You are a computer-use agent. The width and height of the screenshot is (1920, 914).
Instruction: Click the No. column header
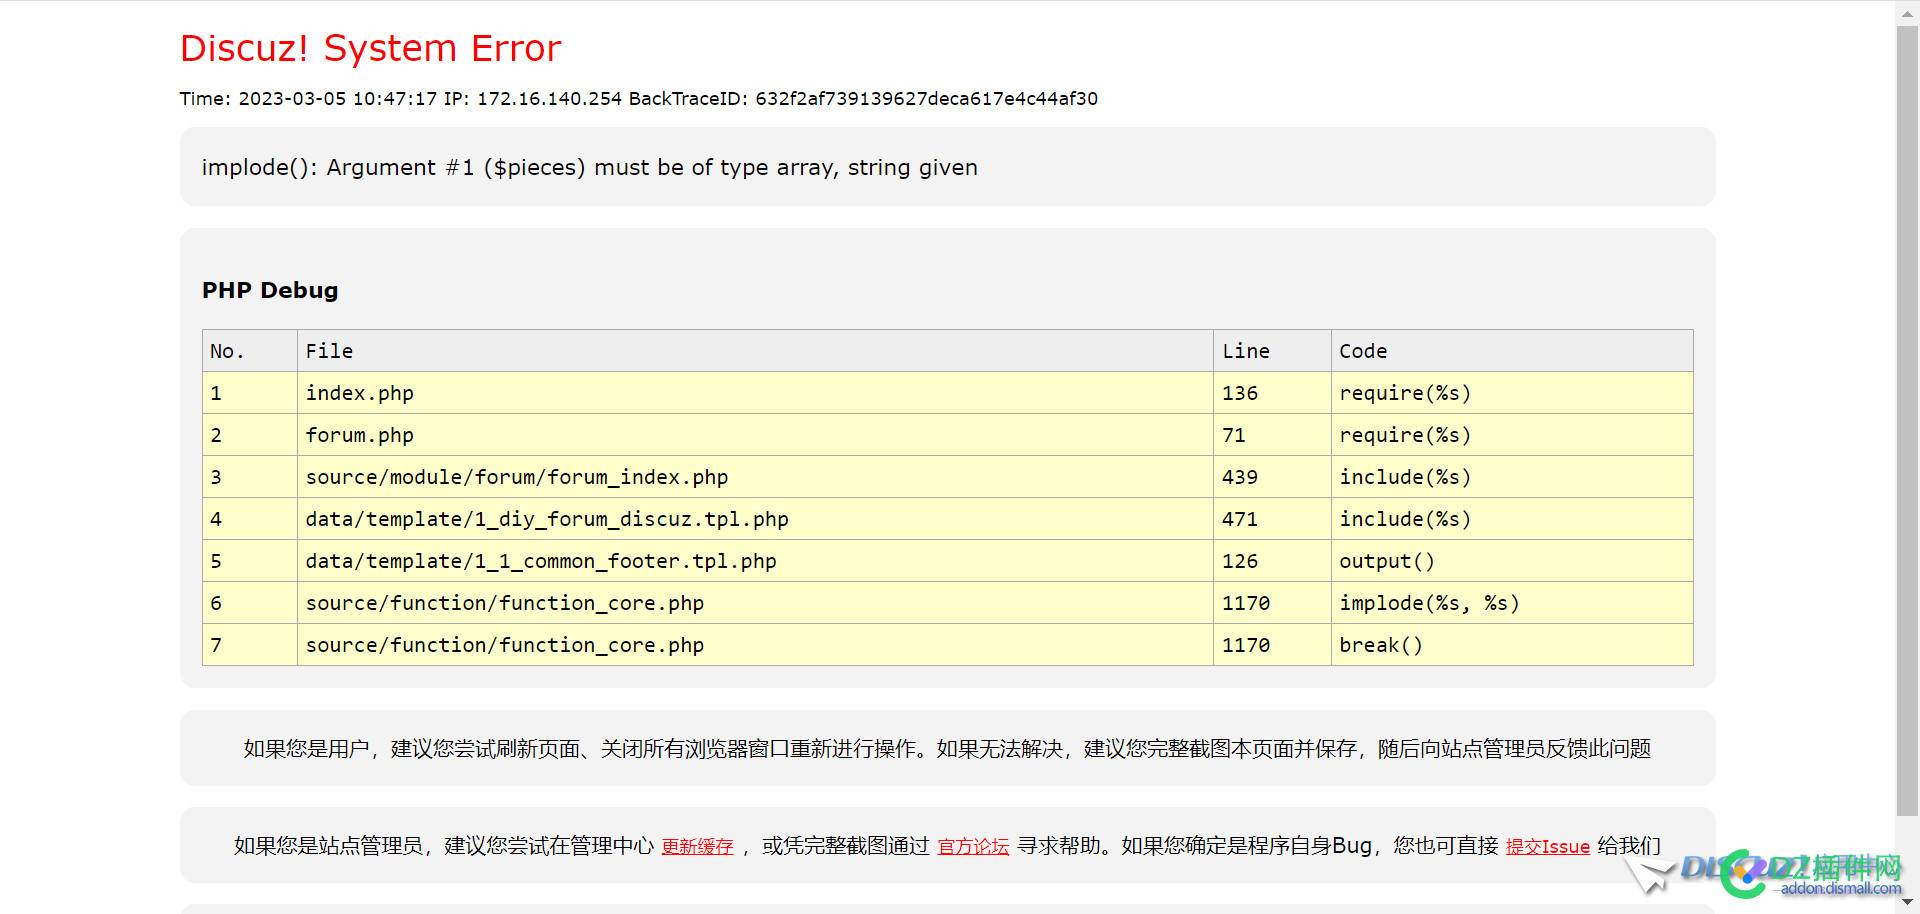pos(250,351)
